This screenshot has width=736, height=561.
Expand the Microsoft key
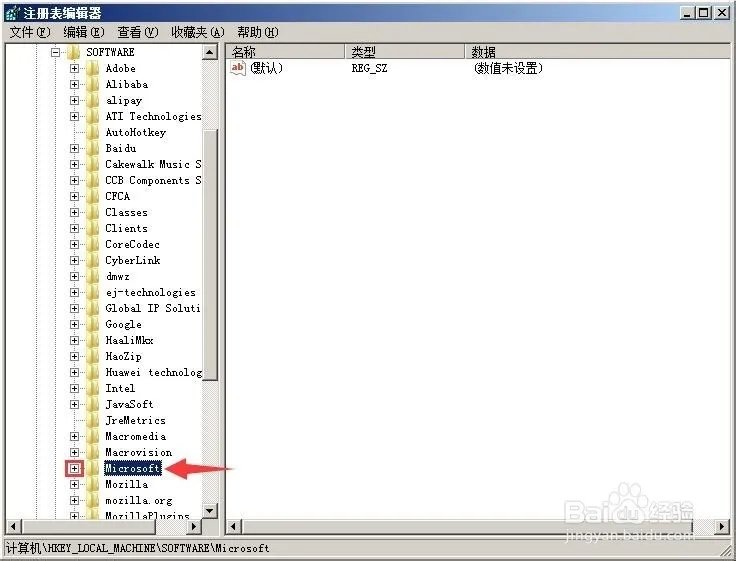74,469
